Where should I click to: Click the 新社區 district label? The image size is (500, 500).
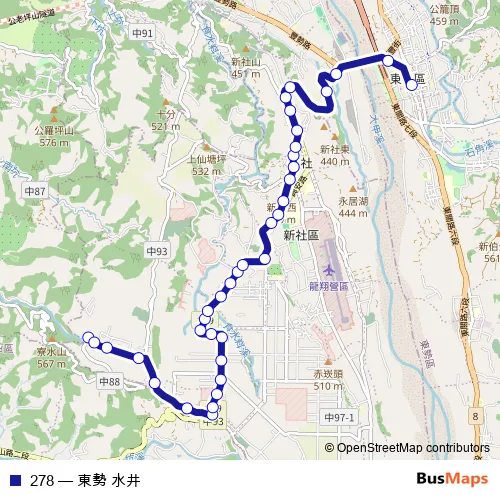pyautogui.click(x=301, y=235)
